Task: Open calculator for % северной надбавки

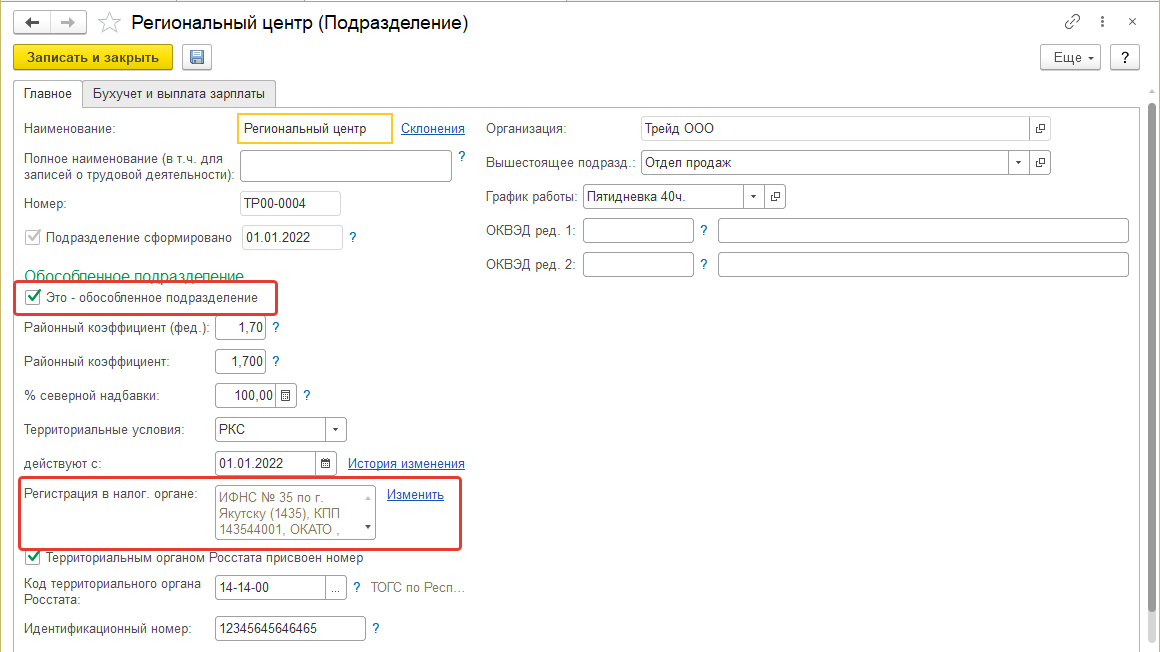Action: pos(286,395)
